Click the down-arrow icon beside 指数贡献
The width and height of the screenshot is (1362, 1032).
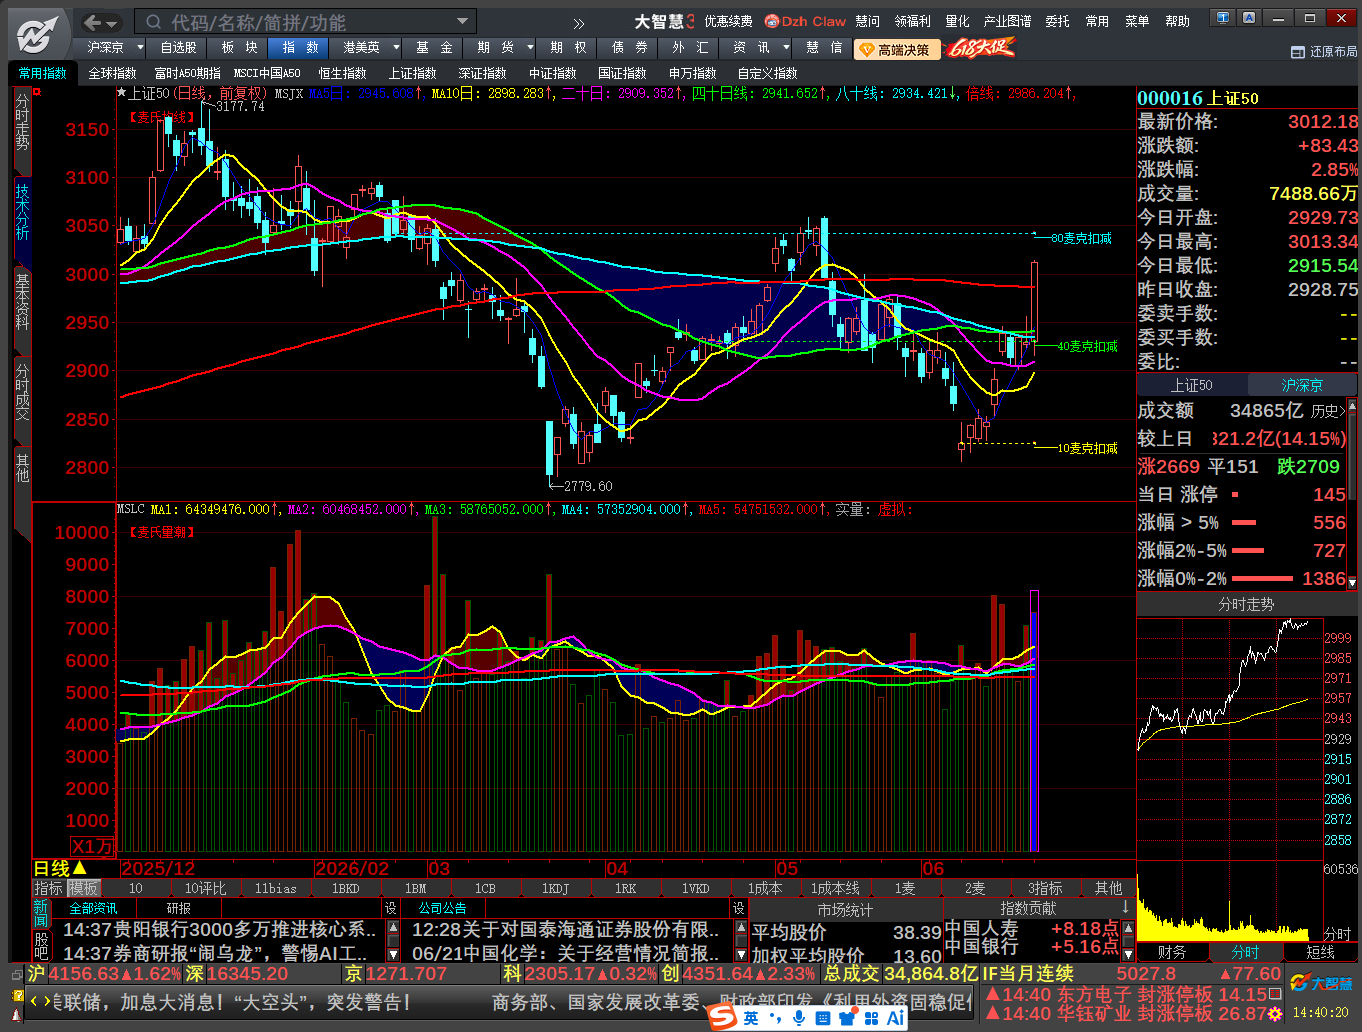[1126, 907]
